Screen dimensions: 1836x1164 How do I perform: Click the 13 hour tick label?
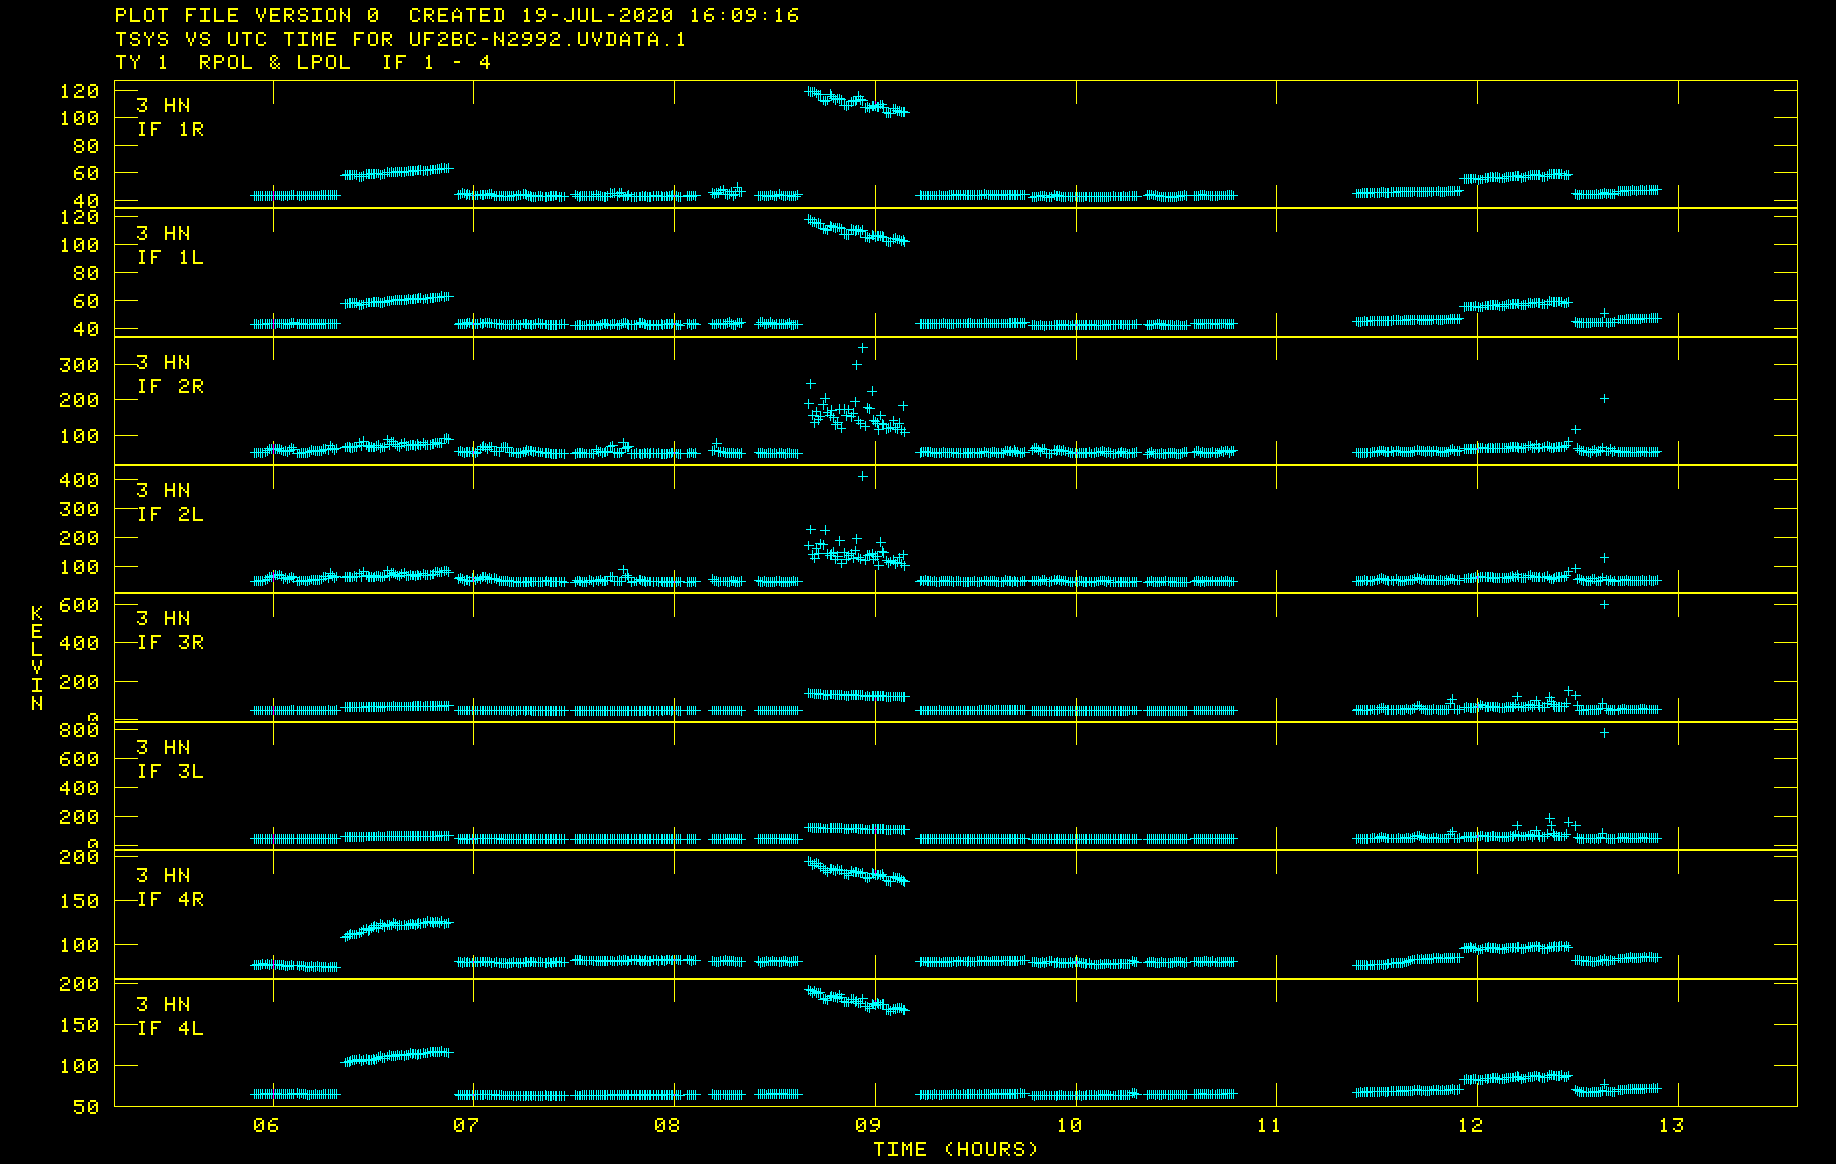point(1671,1126)
